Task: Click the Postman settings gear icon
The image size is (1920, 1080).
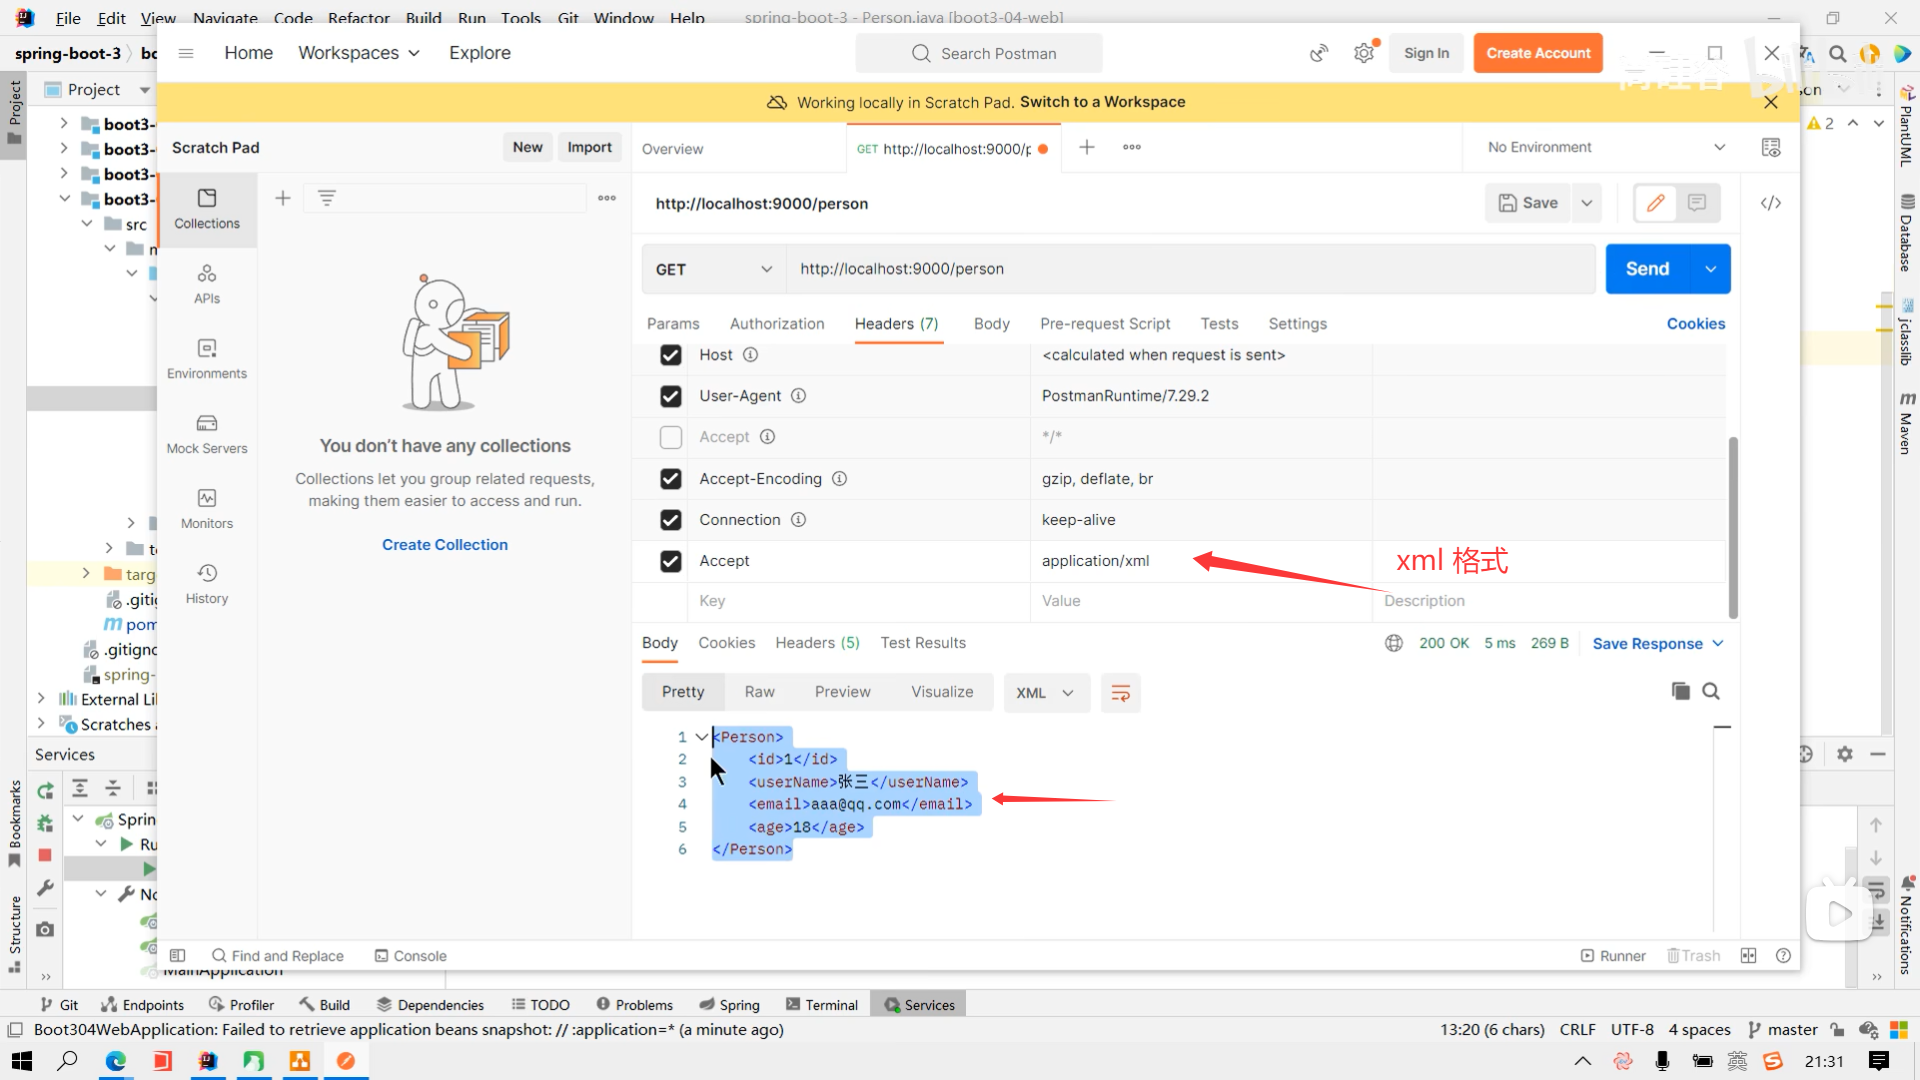Action: click(1364, 53)
